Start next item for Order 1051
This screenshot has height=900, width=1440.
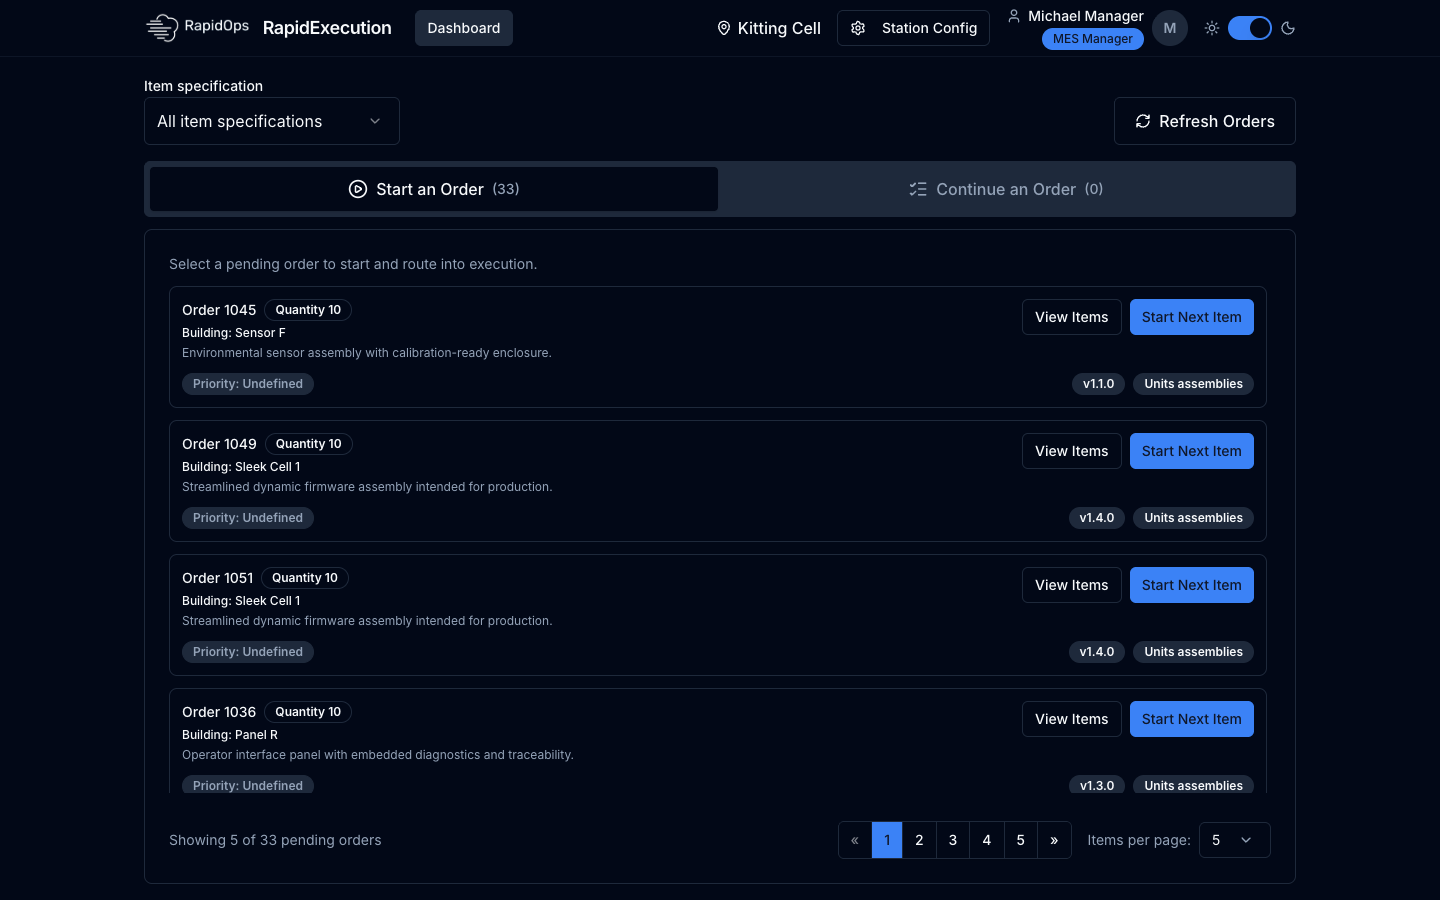[x=1192, y=585]
